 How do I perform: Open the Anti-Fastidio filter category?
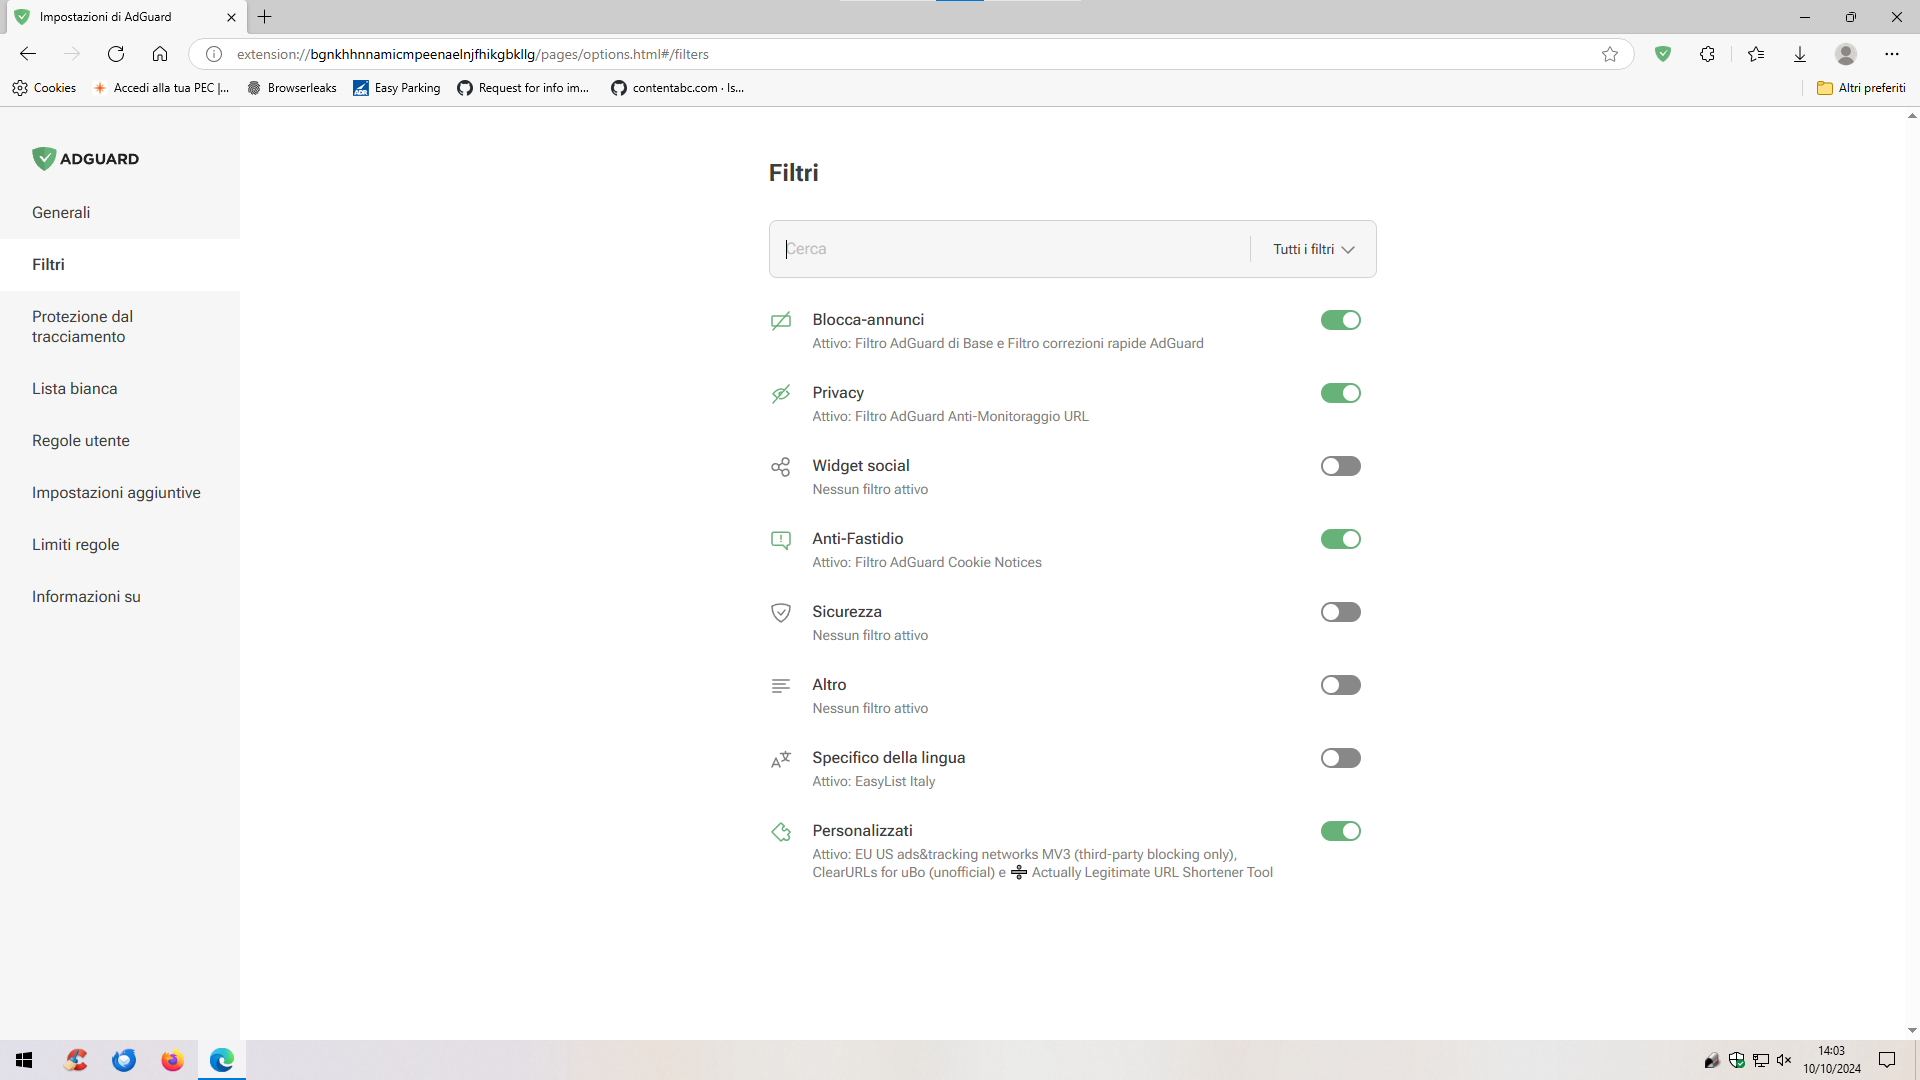tap(1041, 550)
